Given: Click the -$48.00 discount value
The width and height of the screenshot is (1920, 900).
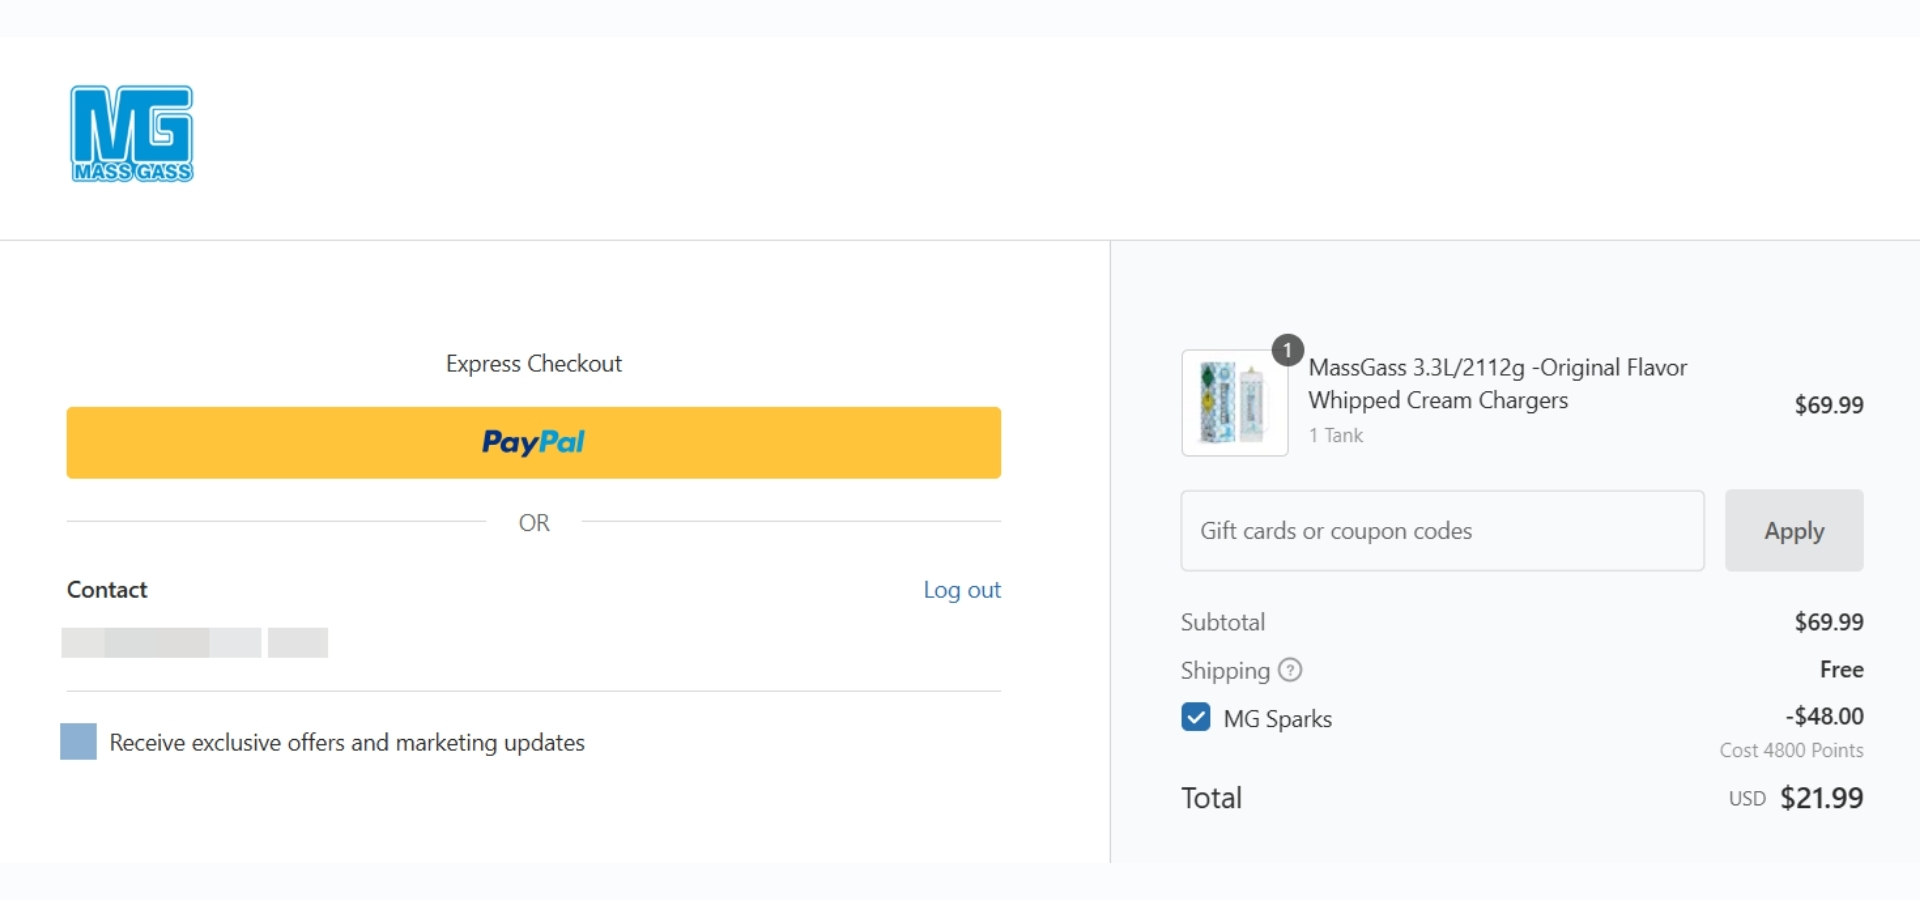Looking at the screenshot, I should [x=1824, y=716].
